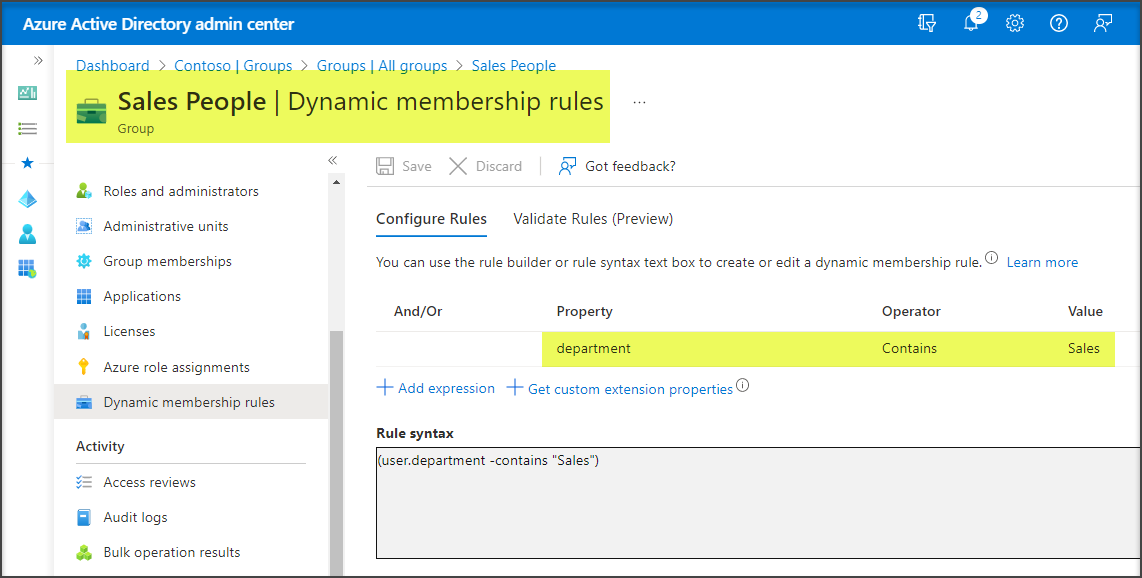
Task: Click the Help question mark icon
Action: [1059, 23]
